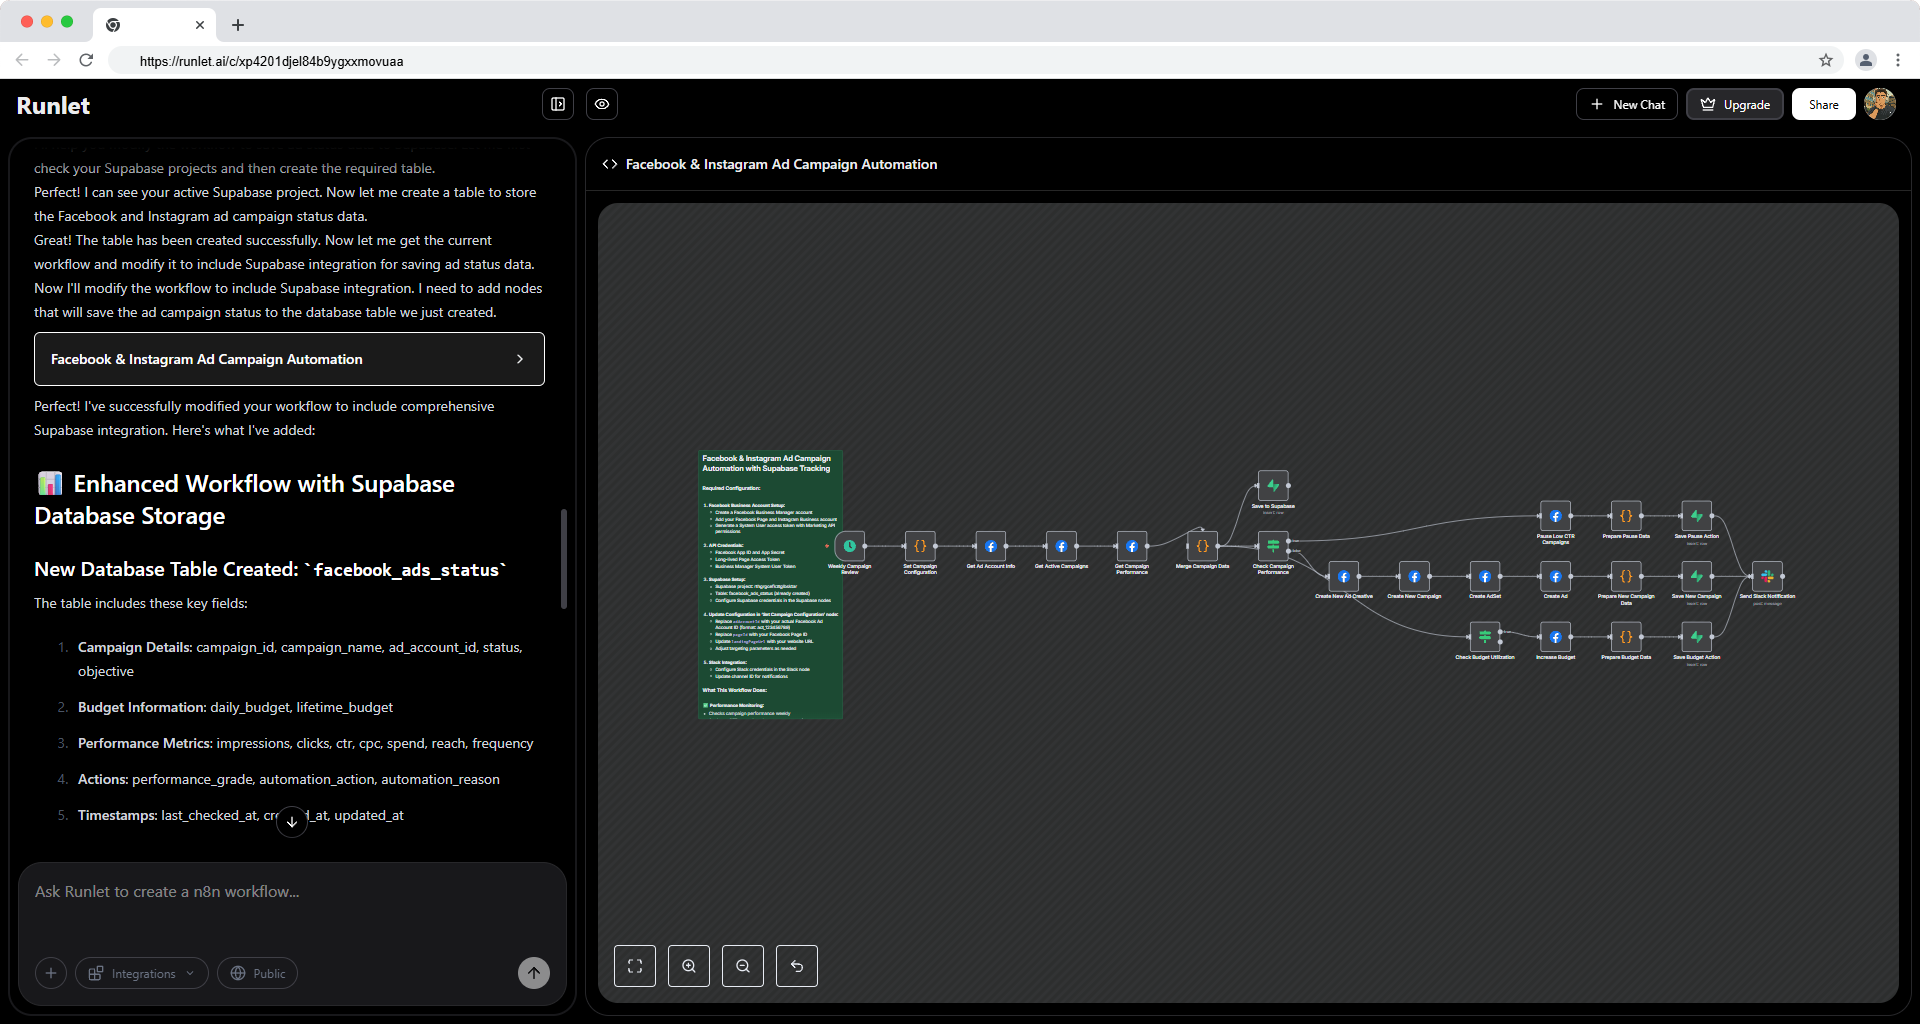Go back in browser history
The height and width of the screenshot is (1024, 1920).
click(x=22, y=60)
